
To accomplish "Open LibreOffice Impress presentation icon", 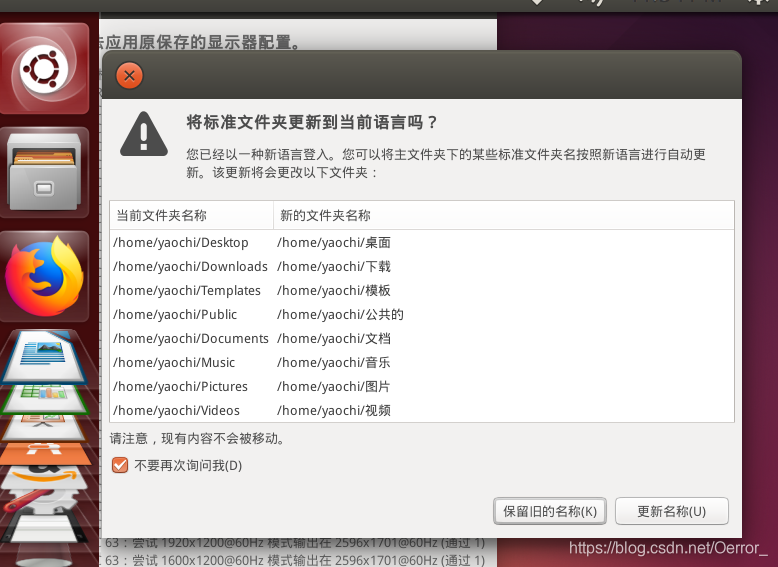I will click(45, 428).
